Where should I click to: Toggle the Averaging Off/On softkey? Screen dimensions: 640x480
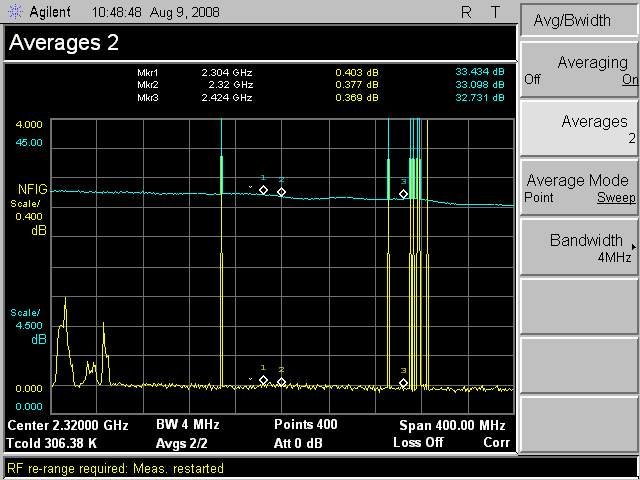(x=579, y=70)
